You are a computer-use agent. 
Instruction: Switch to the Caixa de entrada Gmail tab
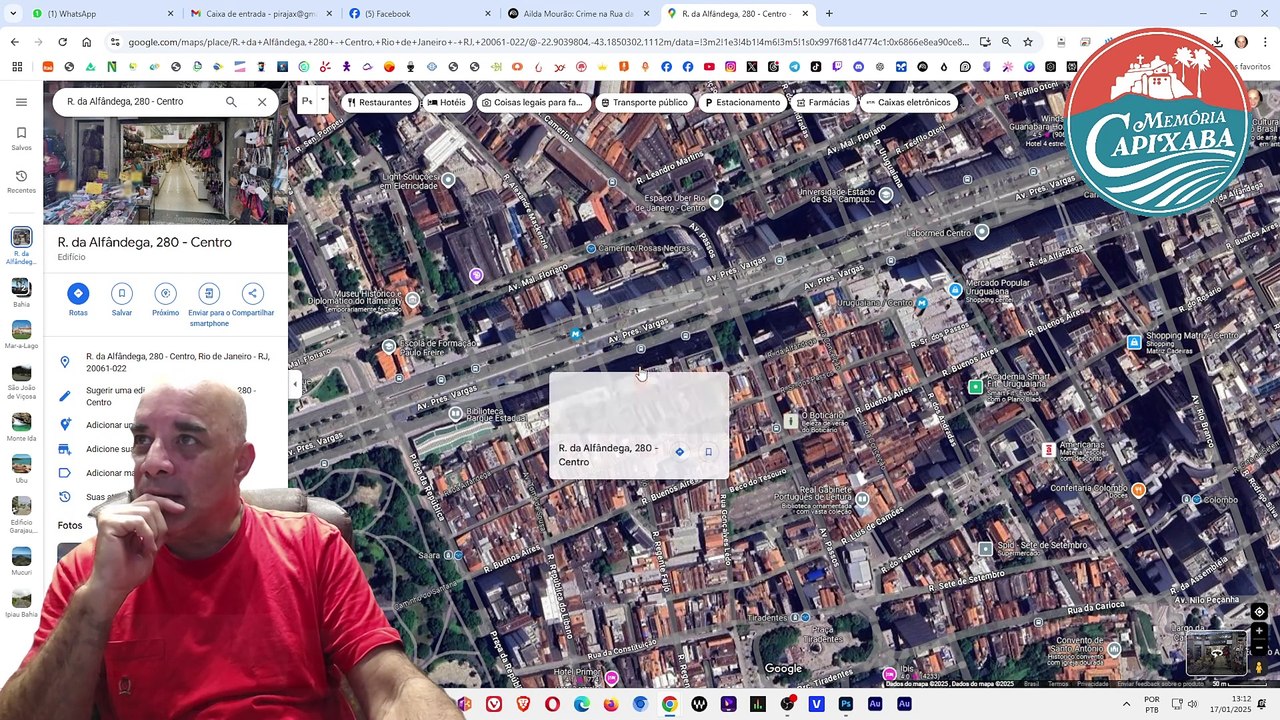(260, 14)
